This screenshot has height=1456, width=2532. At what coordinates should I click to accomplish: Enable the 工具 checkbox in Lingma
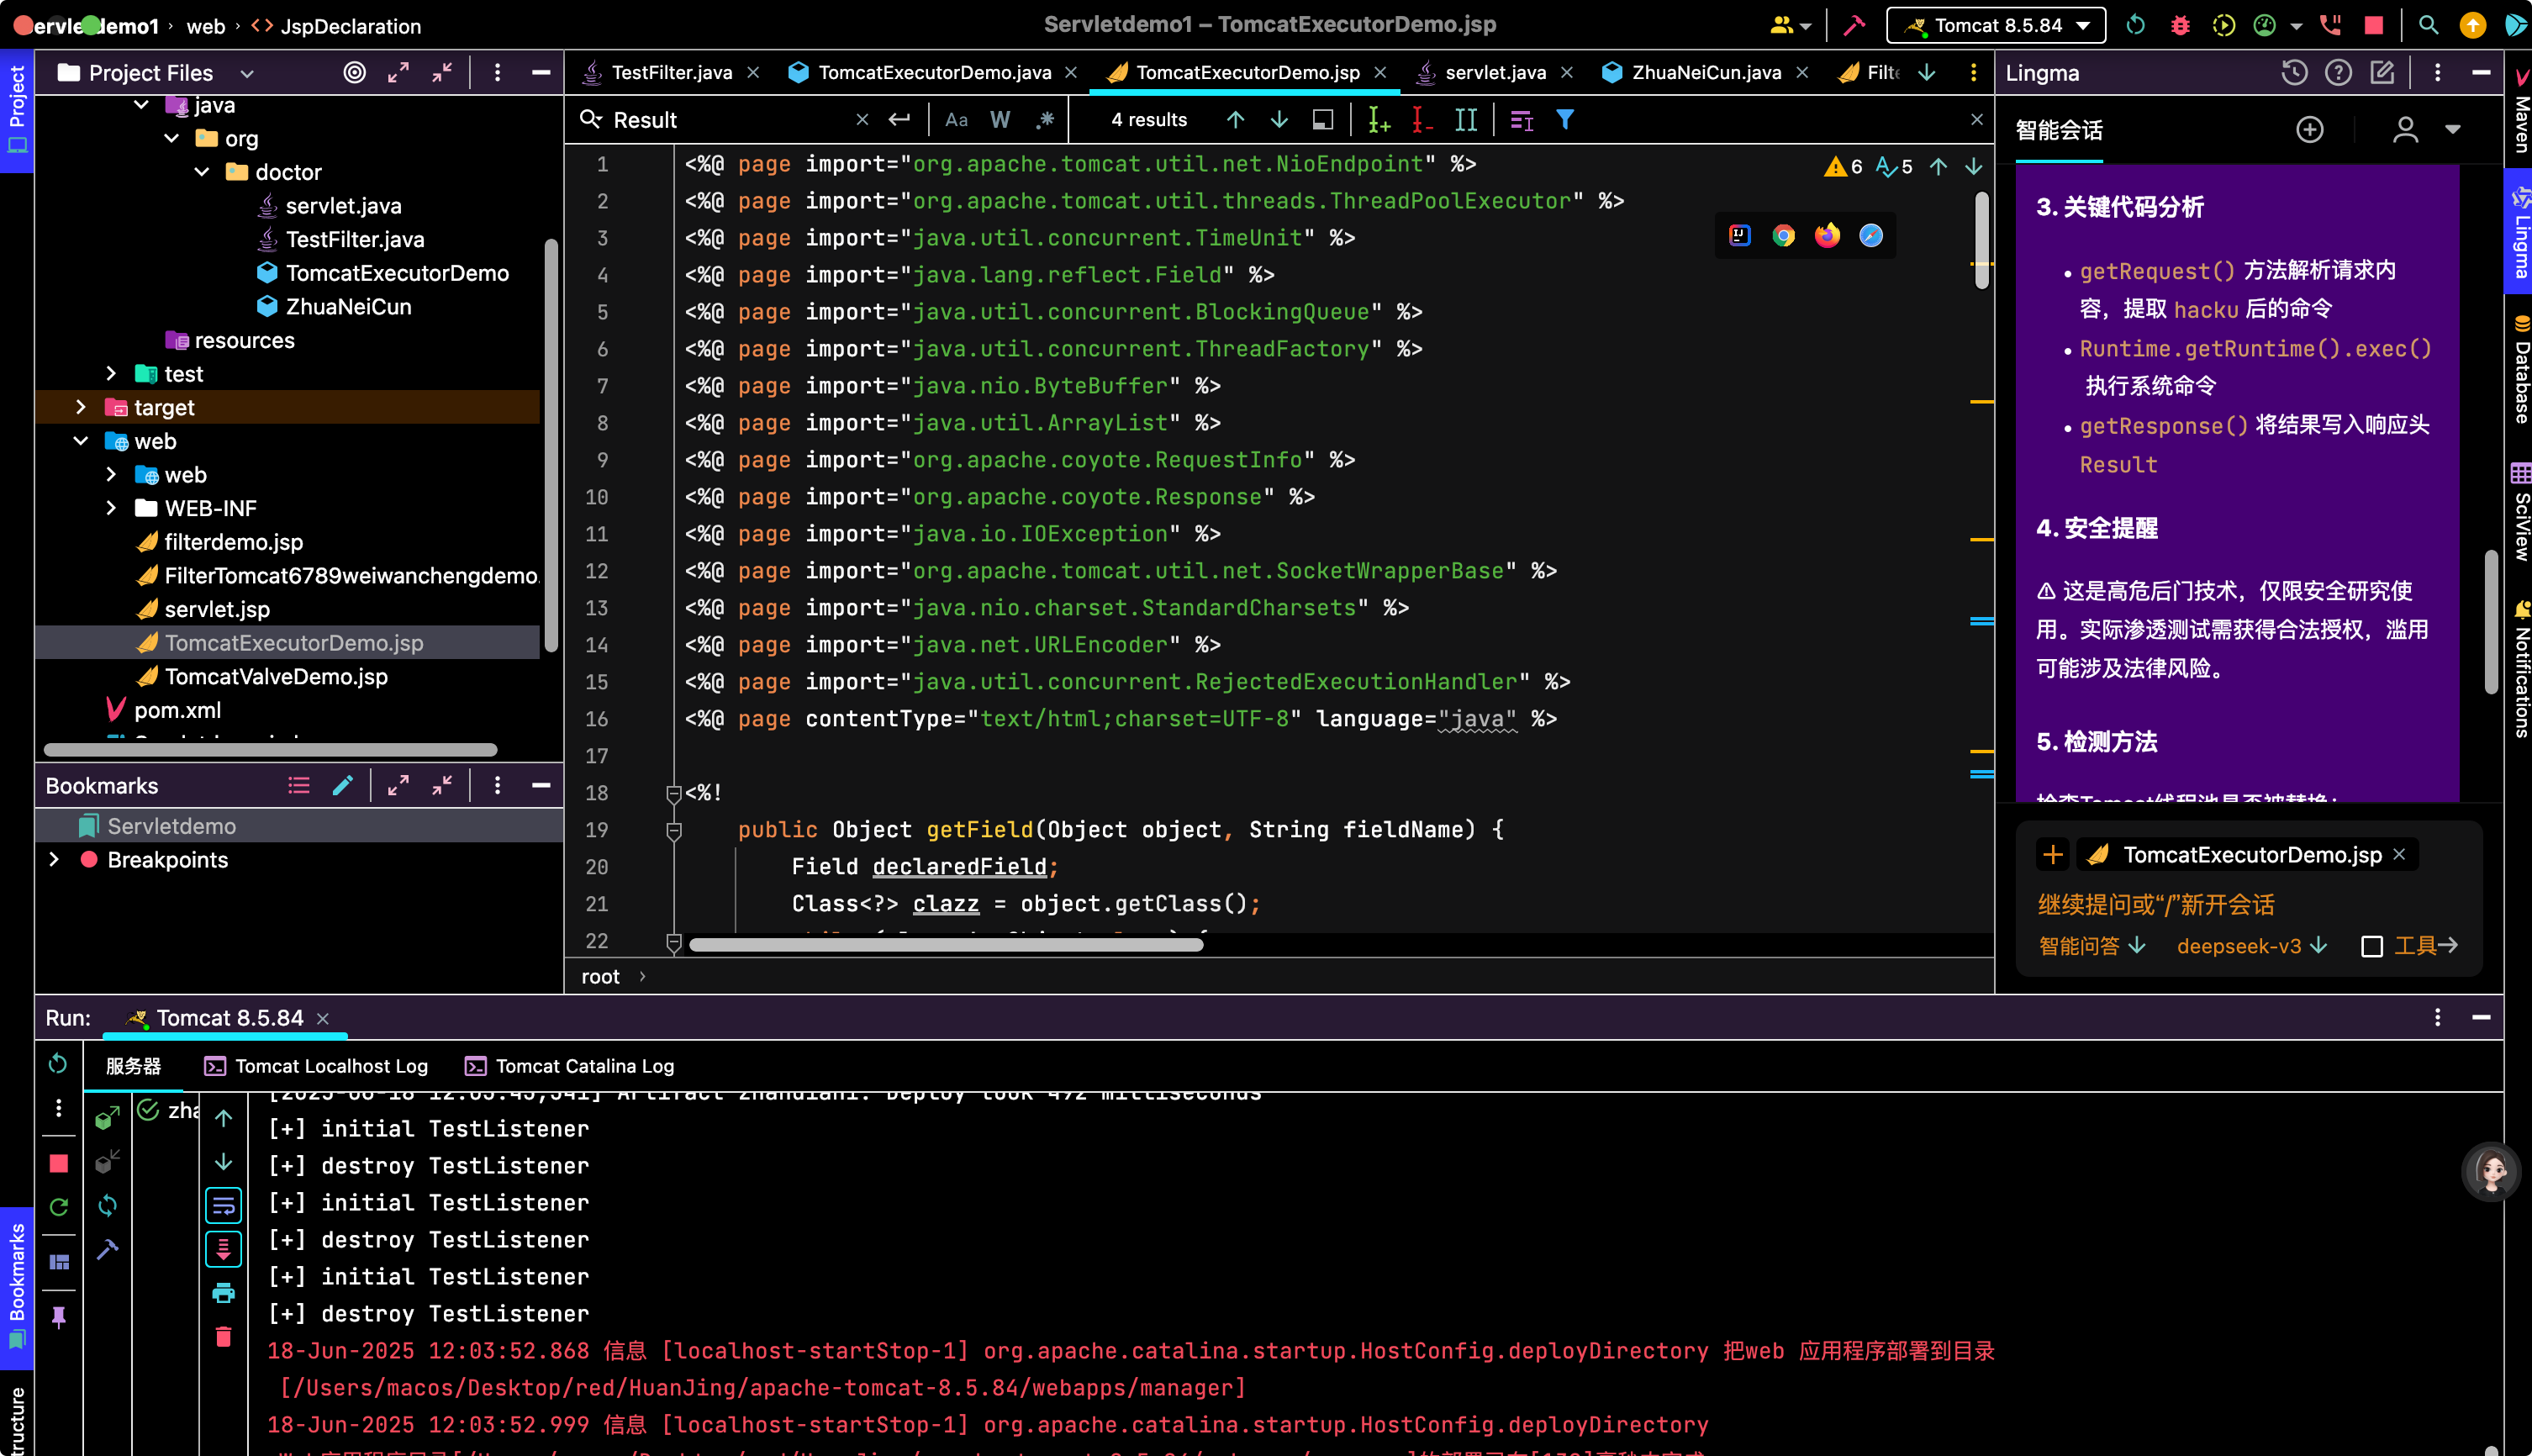2371,946
